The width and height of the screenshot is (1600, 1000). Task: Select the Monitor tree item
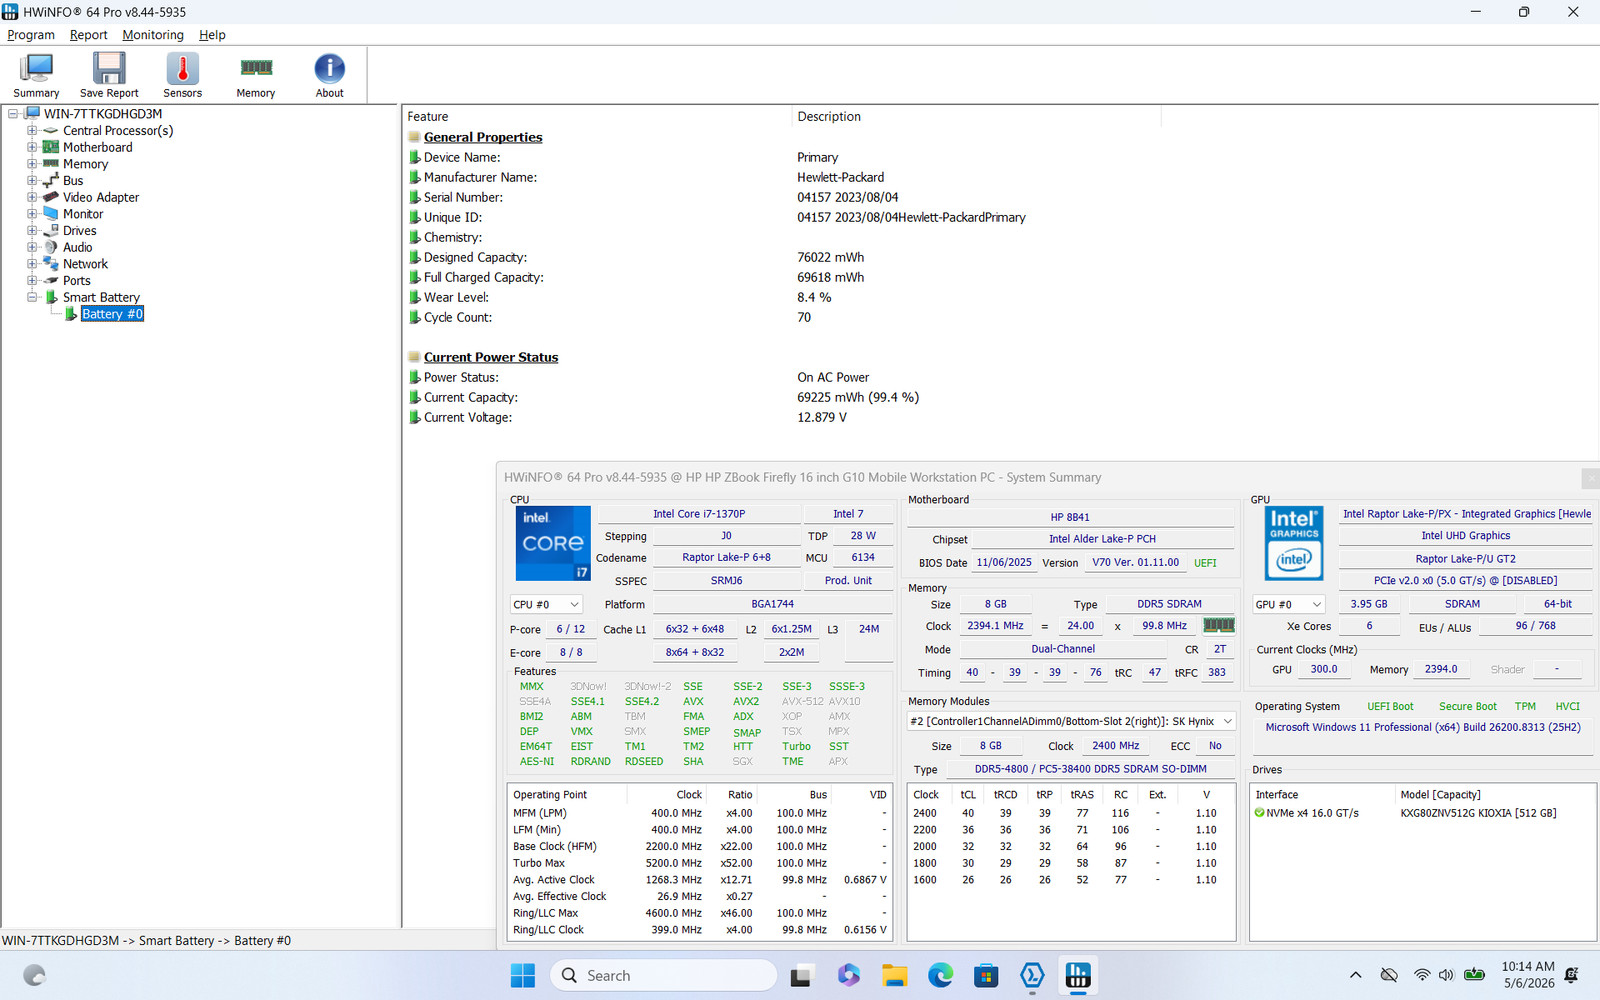83,214
